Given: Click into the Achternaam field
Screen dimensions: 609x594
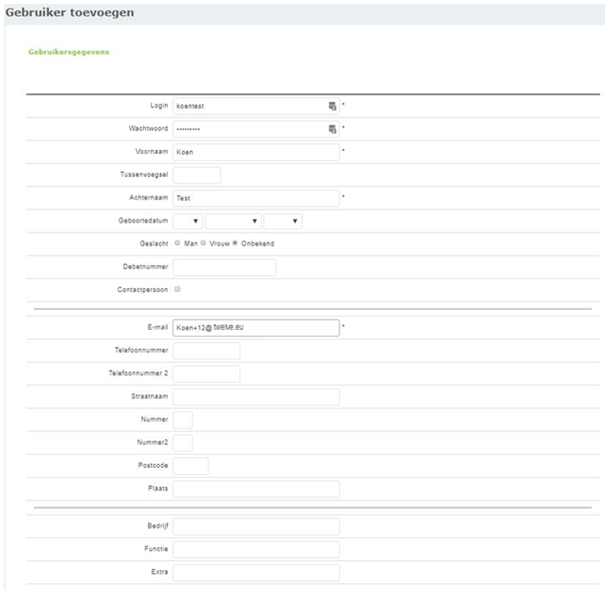Looking at the screenshot, I should (x=256, y=198).
